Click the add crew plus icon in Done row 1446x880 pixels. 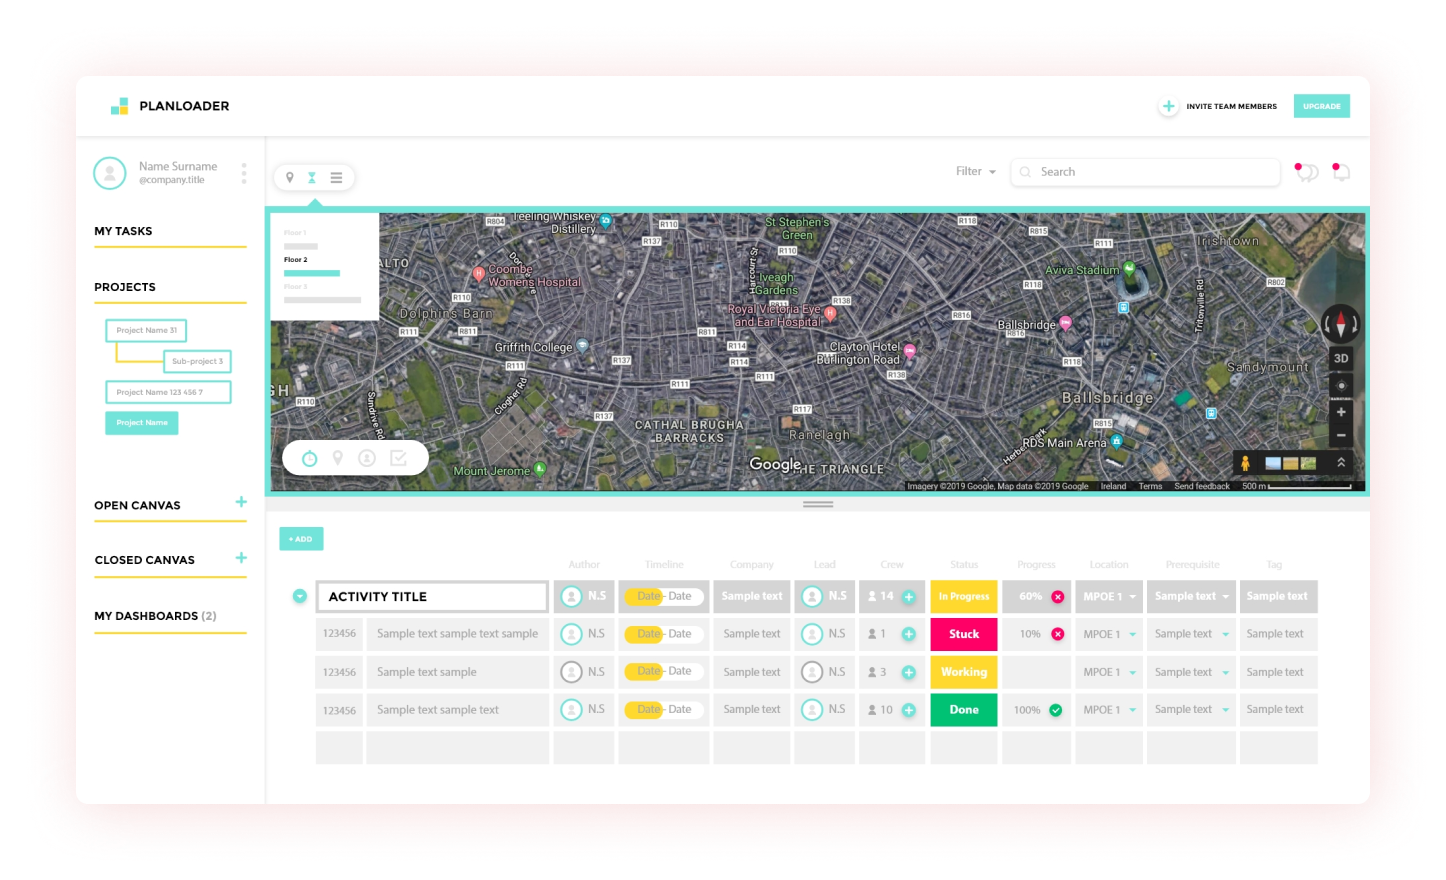(x=909, y=710)
